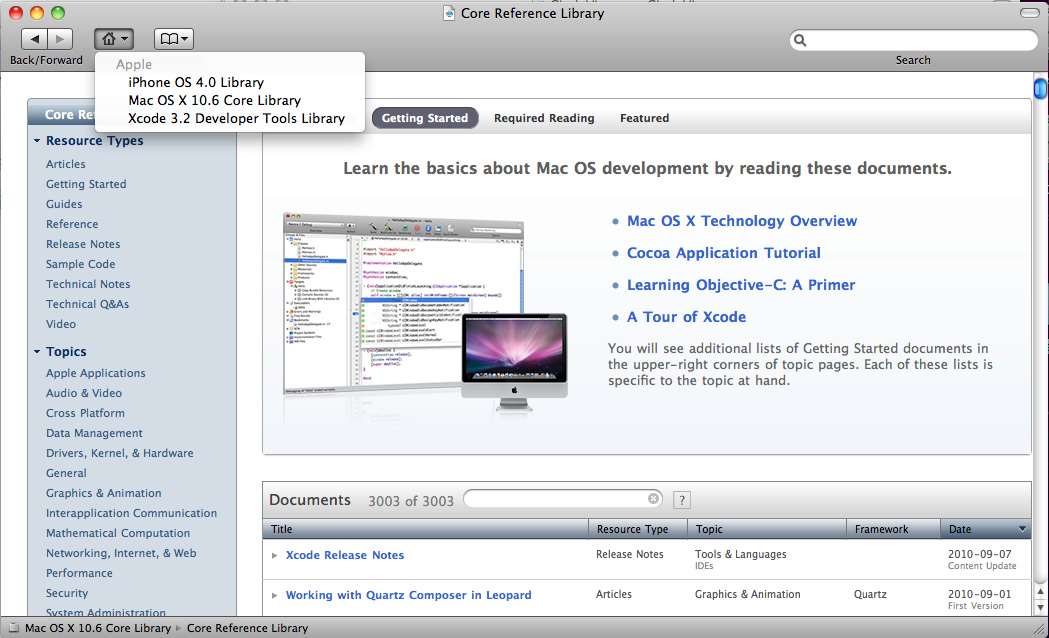Viewport: 1049px width, 638px height.
Task: Click the magnifying glass in the Search field
Action: pyautogui.click(x=800, y=41)
